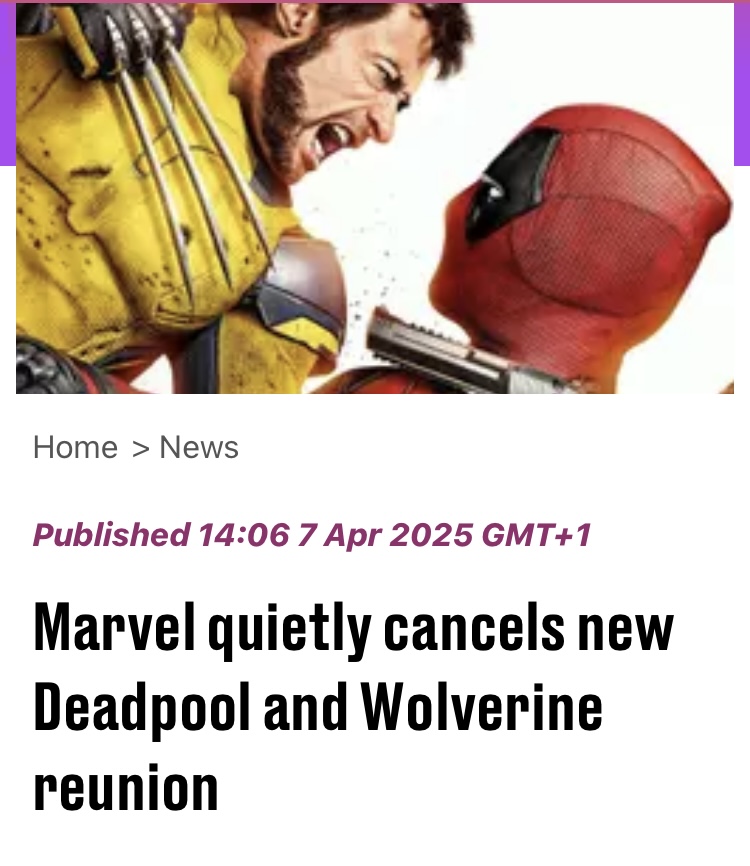Click the word "cancels" in the headline
Viewport: 750px width, 866px height.
coord(474,628)
